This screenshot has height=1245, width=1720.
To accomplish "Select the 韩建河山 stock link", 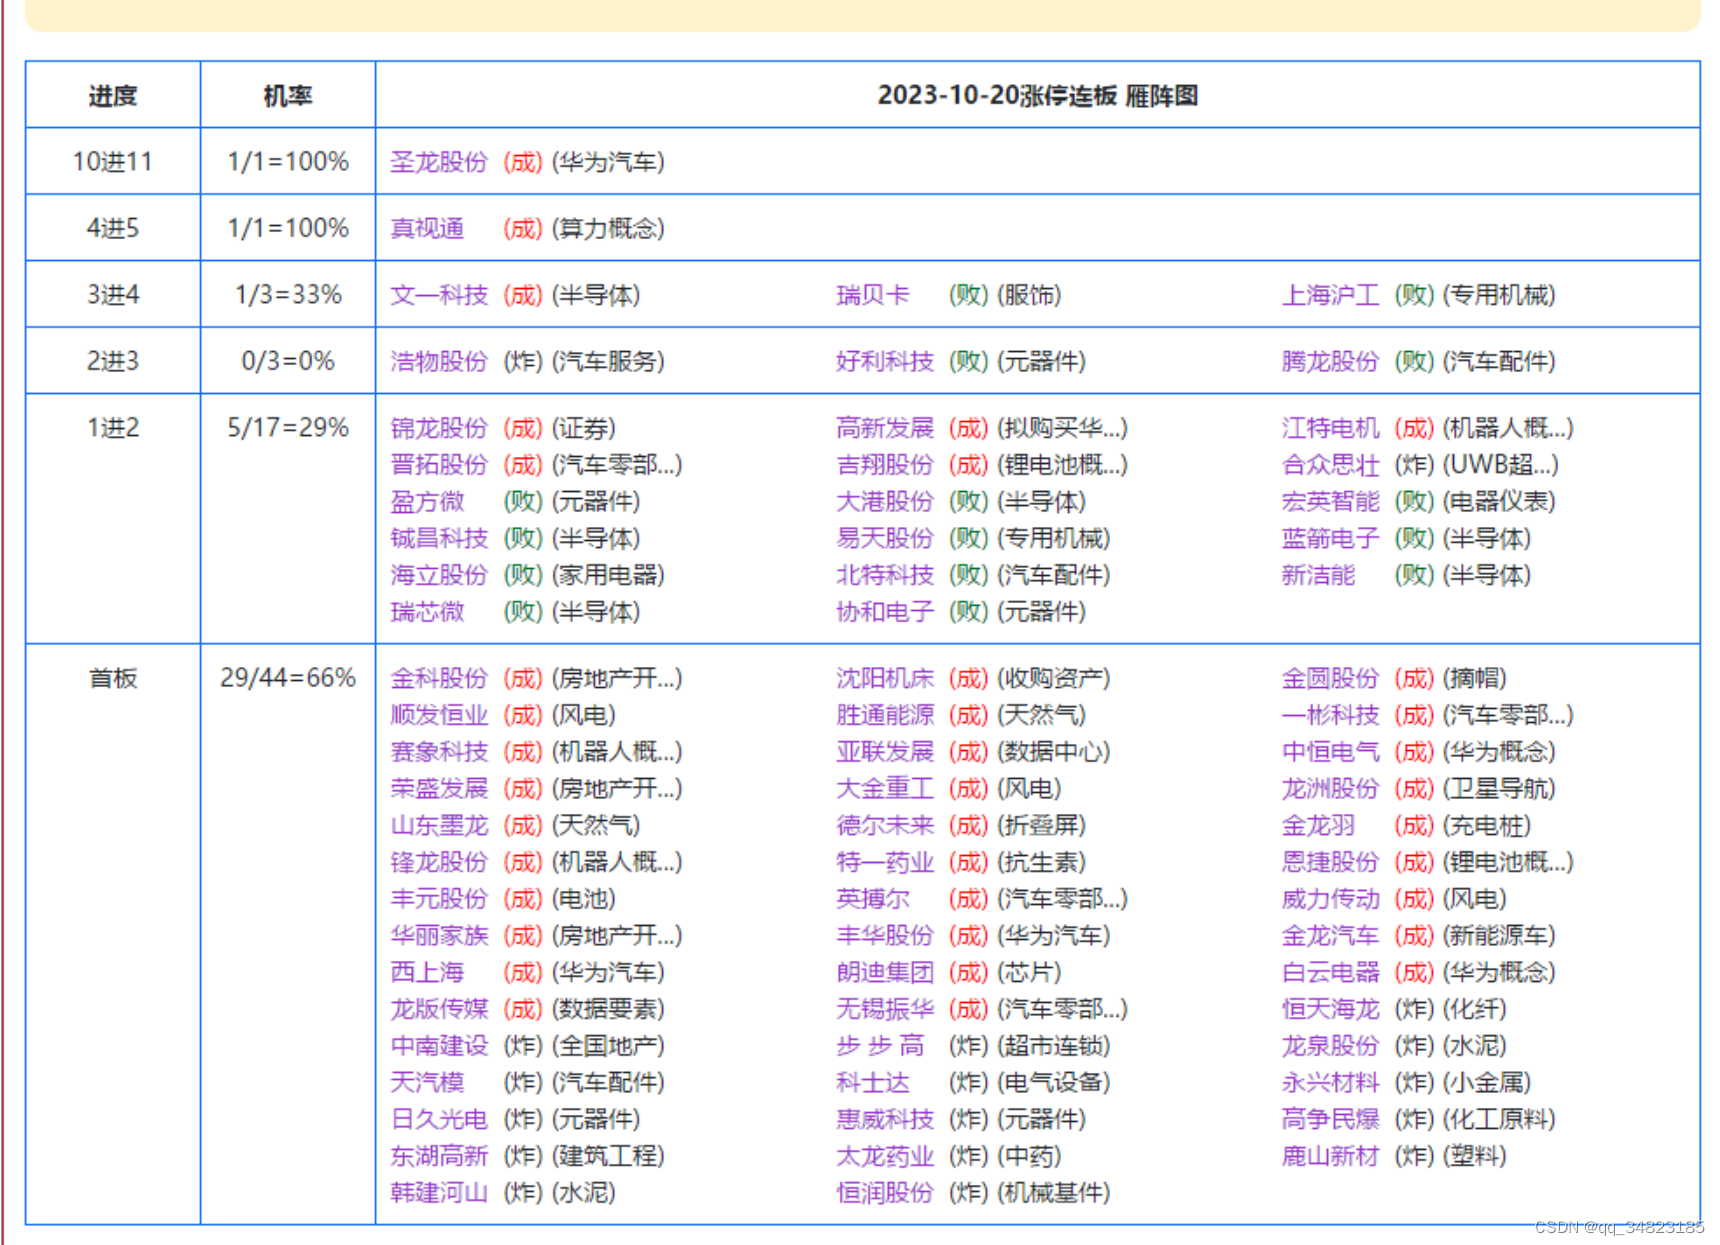I will [439, 1193].
